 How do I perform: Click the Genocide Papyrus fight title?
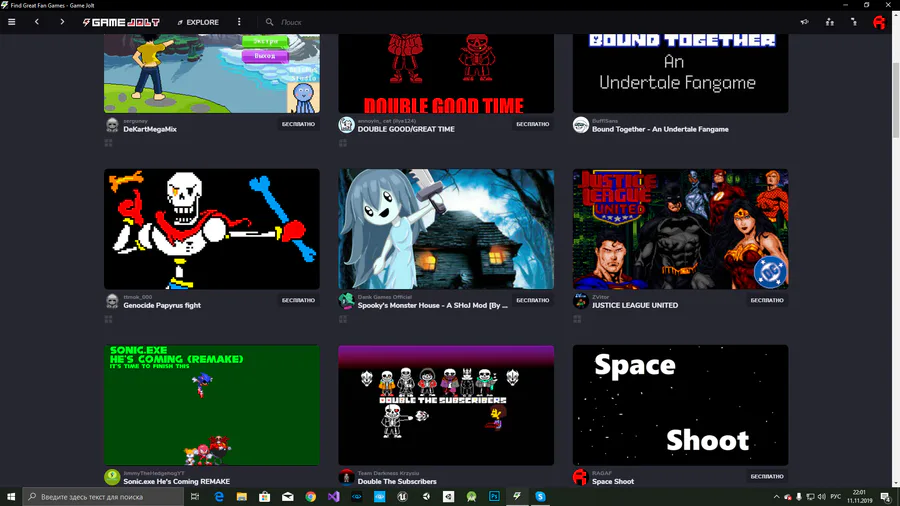coord(162,305)
